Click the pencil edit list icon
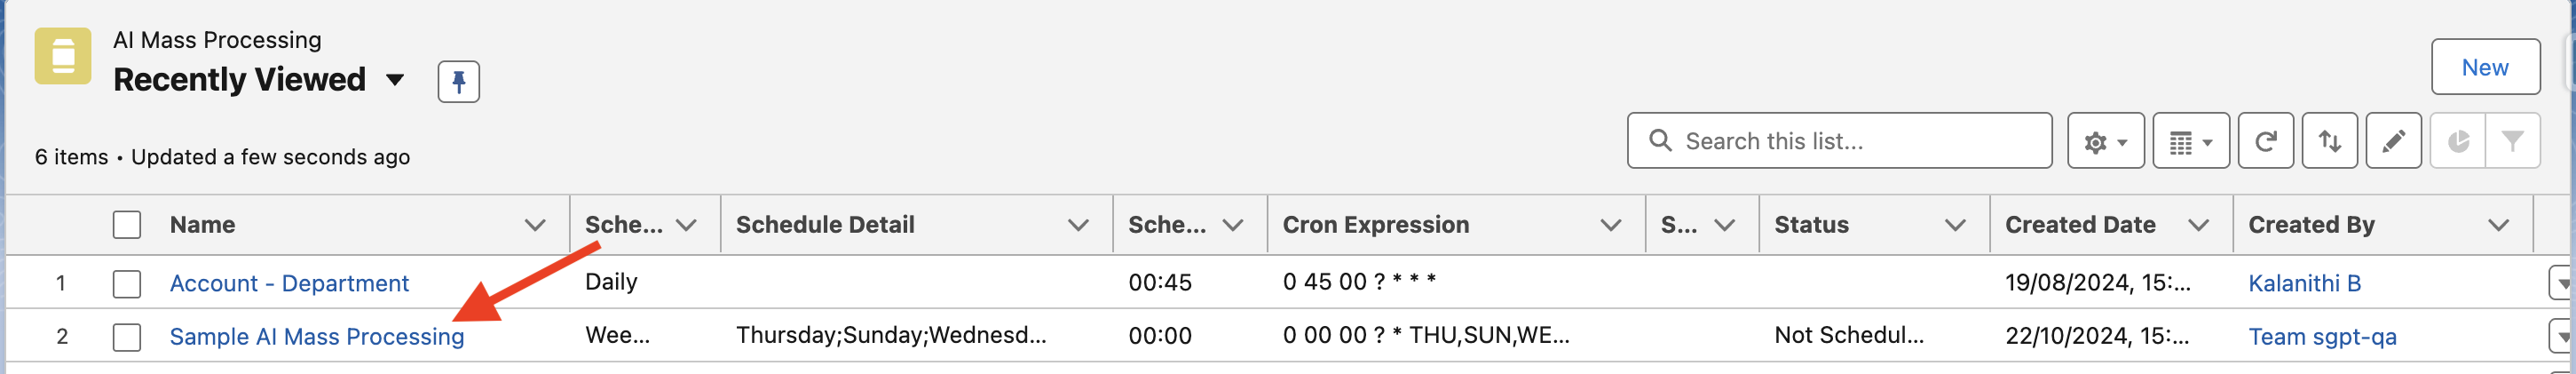This screenshot has width=2576, height=374. coord(2393,141)
